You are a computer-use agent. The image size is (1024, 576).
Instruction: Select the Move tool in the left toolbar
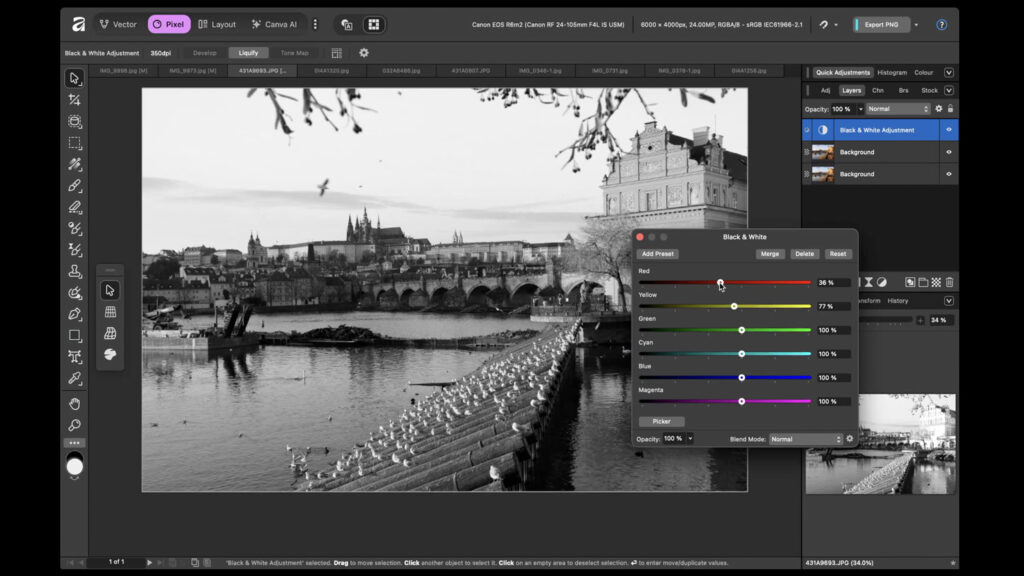tap(74, 80)
